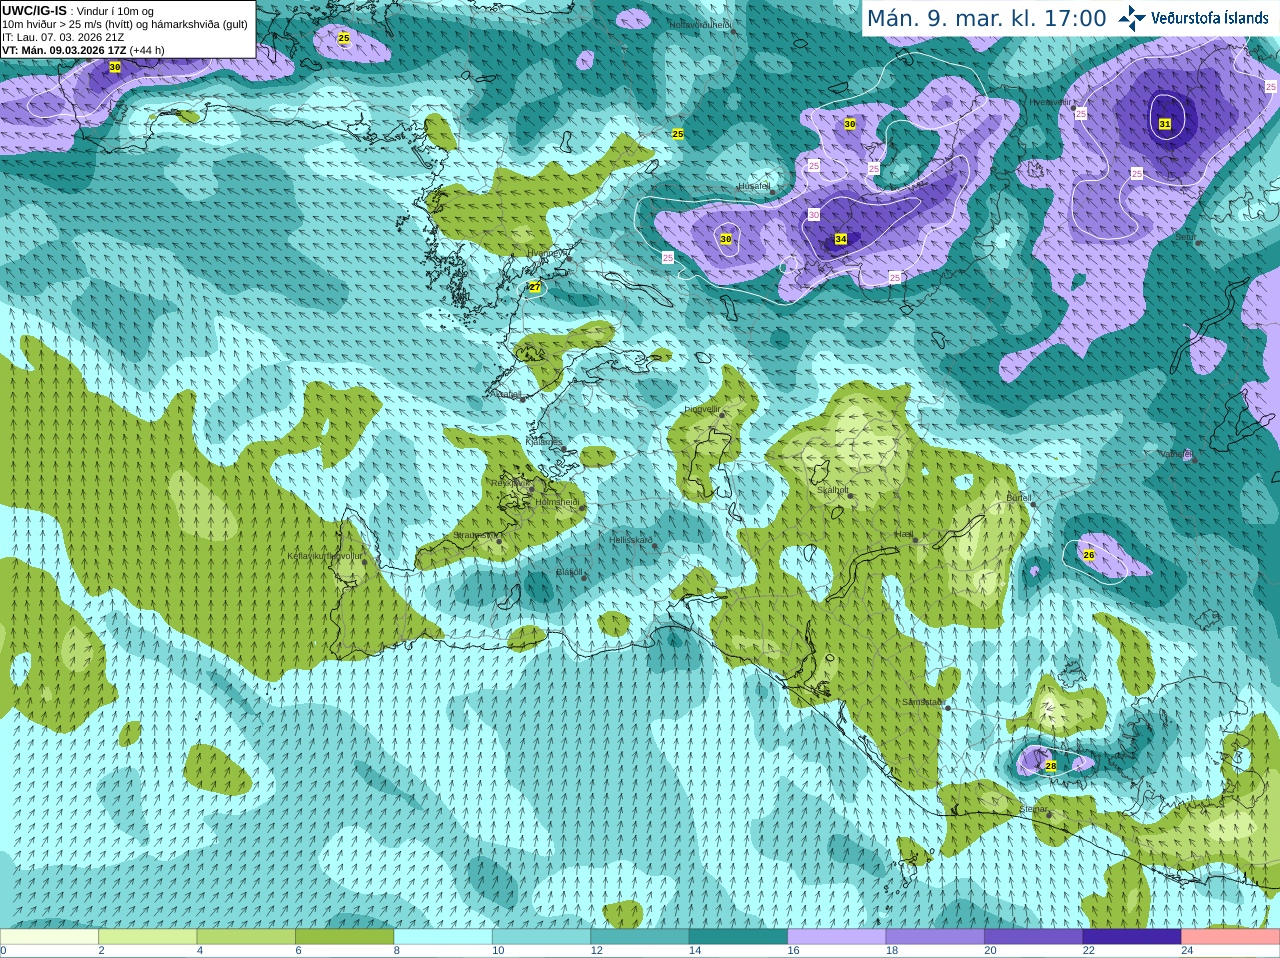Click the 6–8 m/s olive green legend swatch

click(344, 937)
